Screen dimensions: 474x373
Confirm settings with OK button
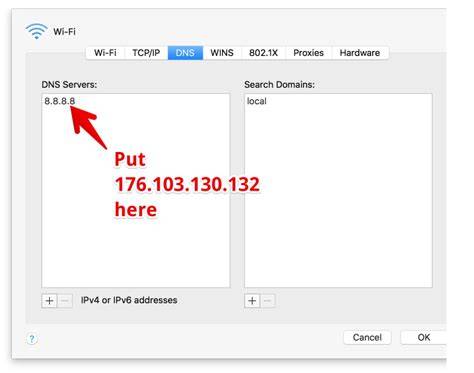pos(424,338)
